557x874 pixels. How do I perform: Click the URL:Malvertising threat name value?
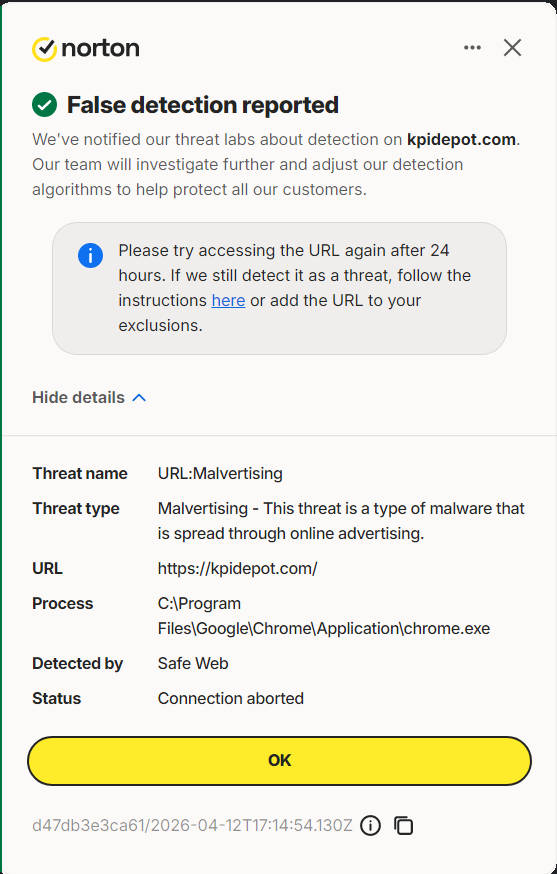pyautogui.click(x=220, y=473)
